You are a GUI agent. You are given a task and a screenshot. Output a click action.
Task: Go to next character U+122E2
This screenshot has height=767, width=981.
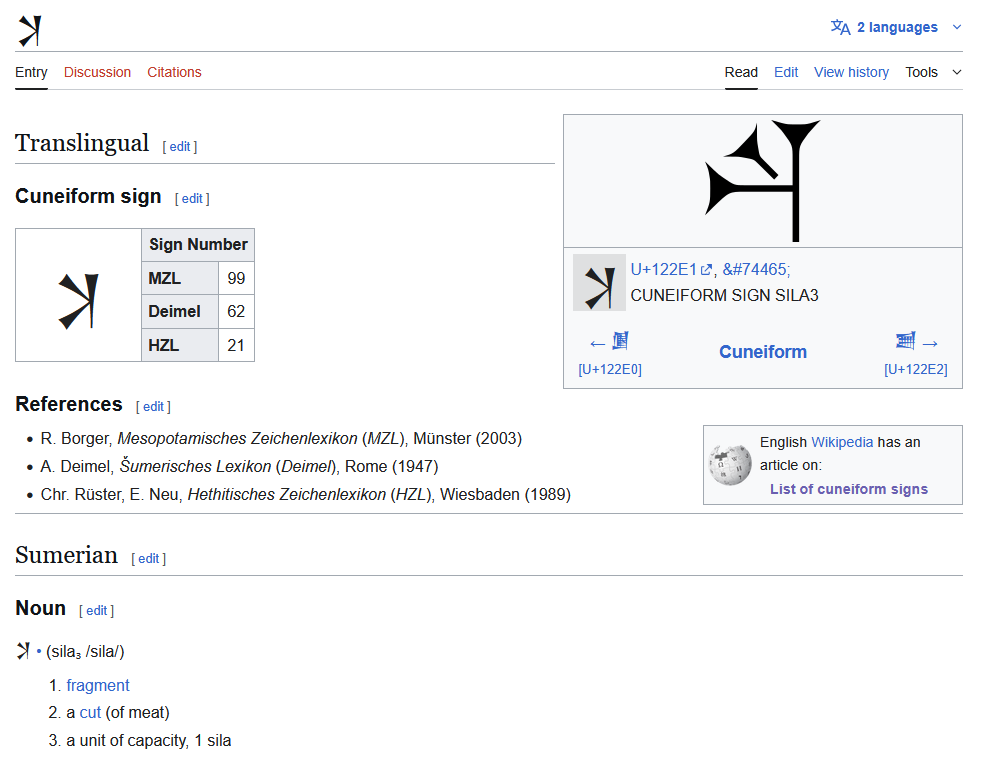(916, 352)
